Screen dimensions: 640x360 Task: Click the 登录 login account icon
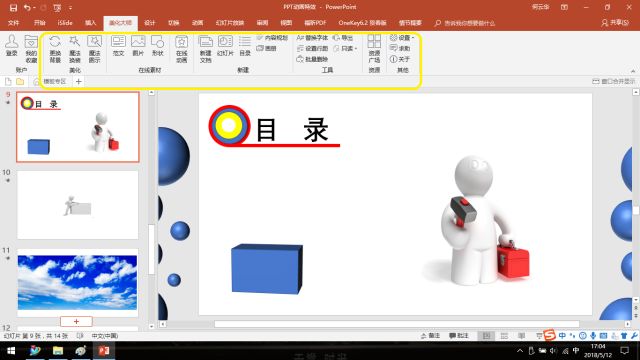click(x=11, y=46)
